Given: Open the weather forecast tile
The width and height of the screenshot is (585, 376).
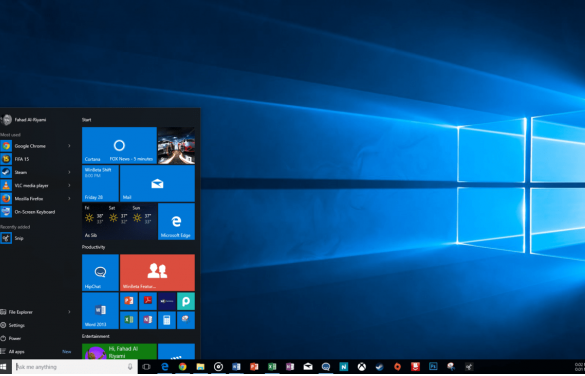Looking at the screenshot, I should click(x=119, y=221).
